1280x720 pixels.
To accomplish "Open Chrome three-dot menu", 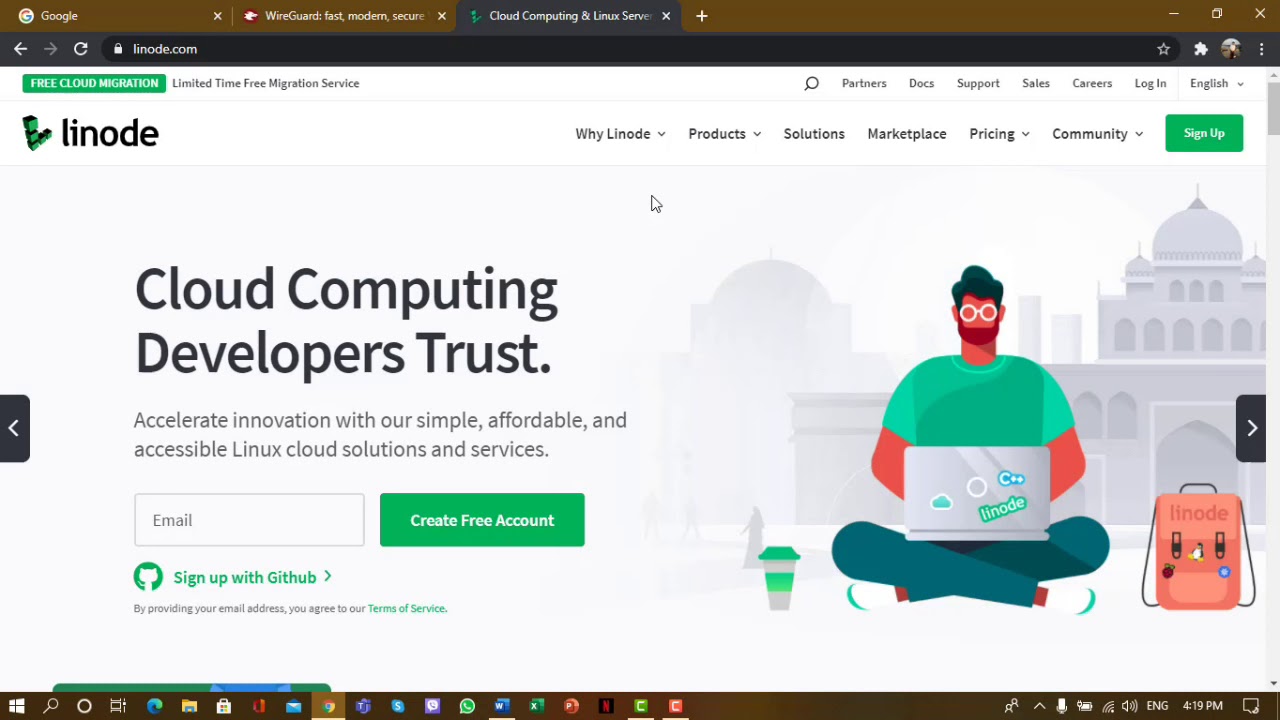I will tap(1261, 48).
